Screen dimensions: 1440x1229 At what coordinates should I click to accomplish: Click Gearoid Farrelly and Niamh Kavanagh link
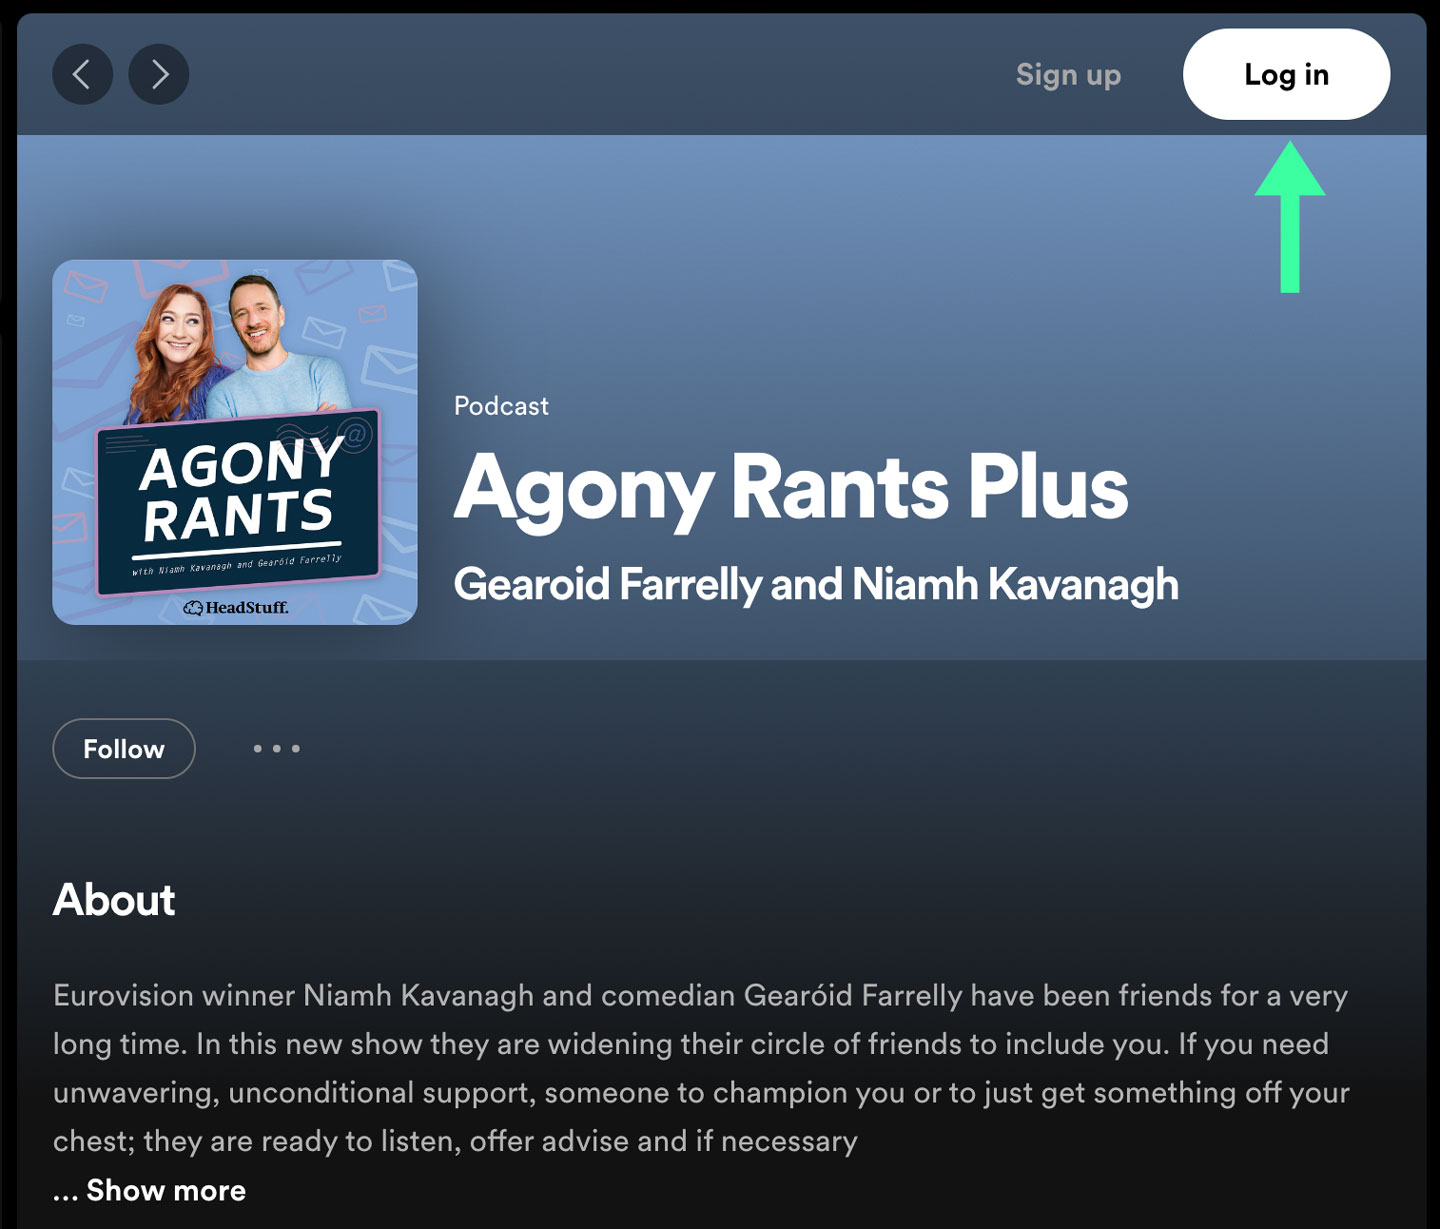pos(815,585)
